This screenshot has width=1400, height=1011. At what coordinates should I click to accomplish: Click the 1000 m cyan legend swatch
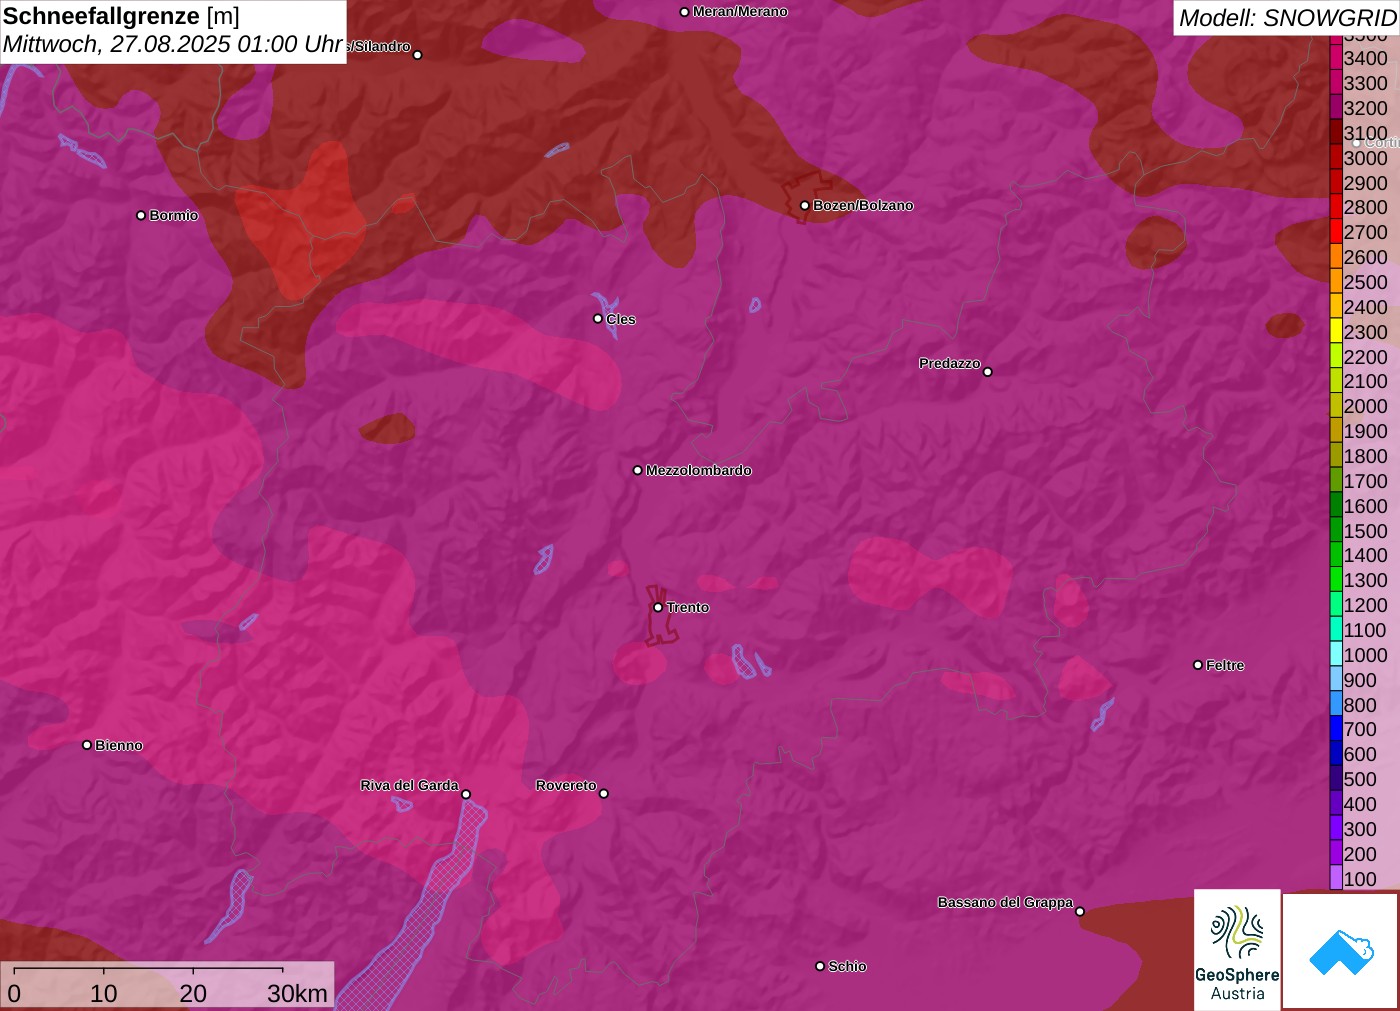[x=1336, y=654]
